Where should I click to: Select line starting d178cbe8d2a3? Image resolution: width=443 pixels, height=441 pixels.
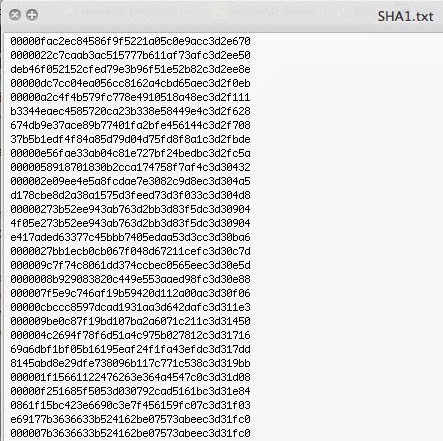click(130, 195)
